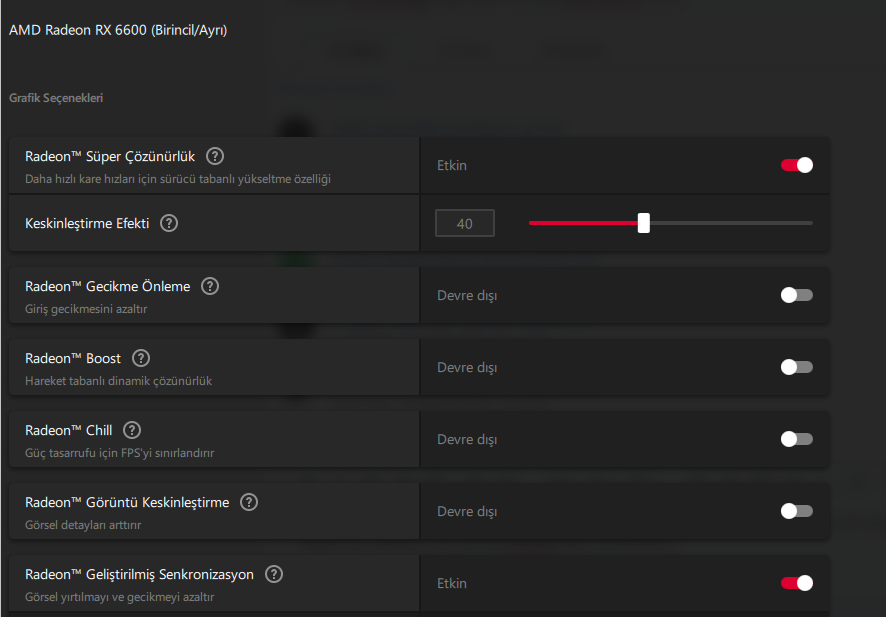This screenshot has width=886, height=617.
Task: Show help for Radeon Gecikme Önleme
Action: (x=210, y=286)
